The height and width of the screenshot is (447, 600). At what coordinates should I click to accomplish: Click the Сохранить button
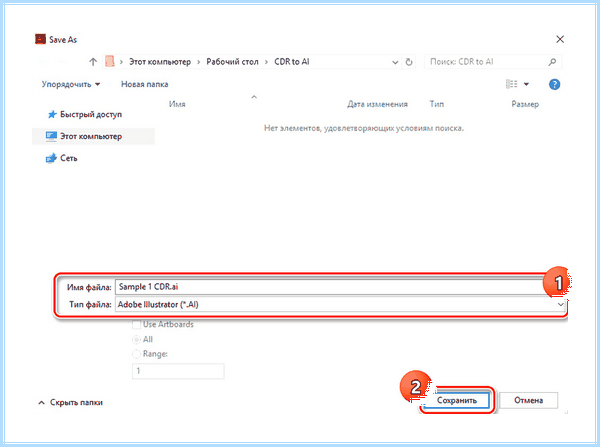457,400
